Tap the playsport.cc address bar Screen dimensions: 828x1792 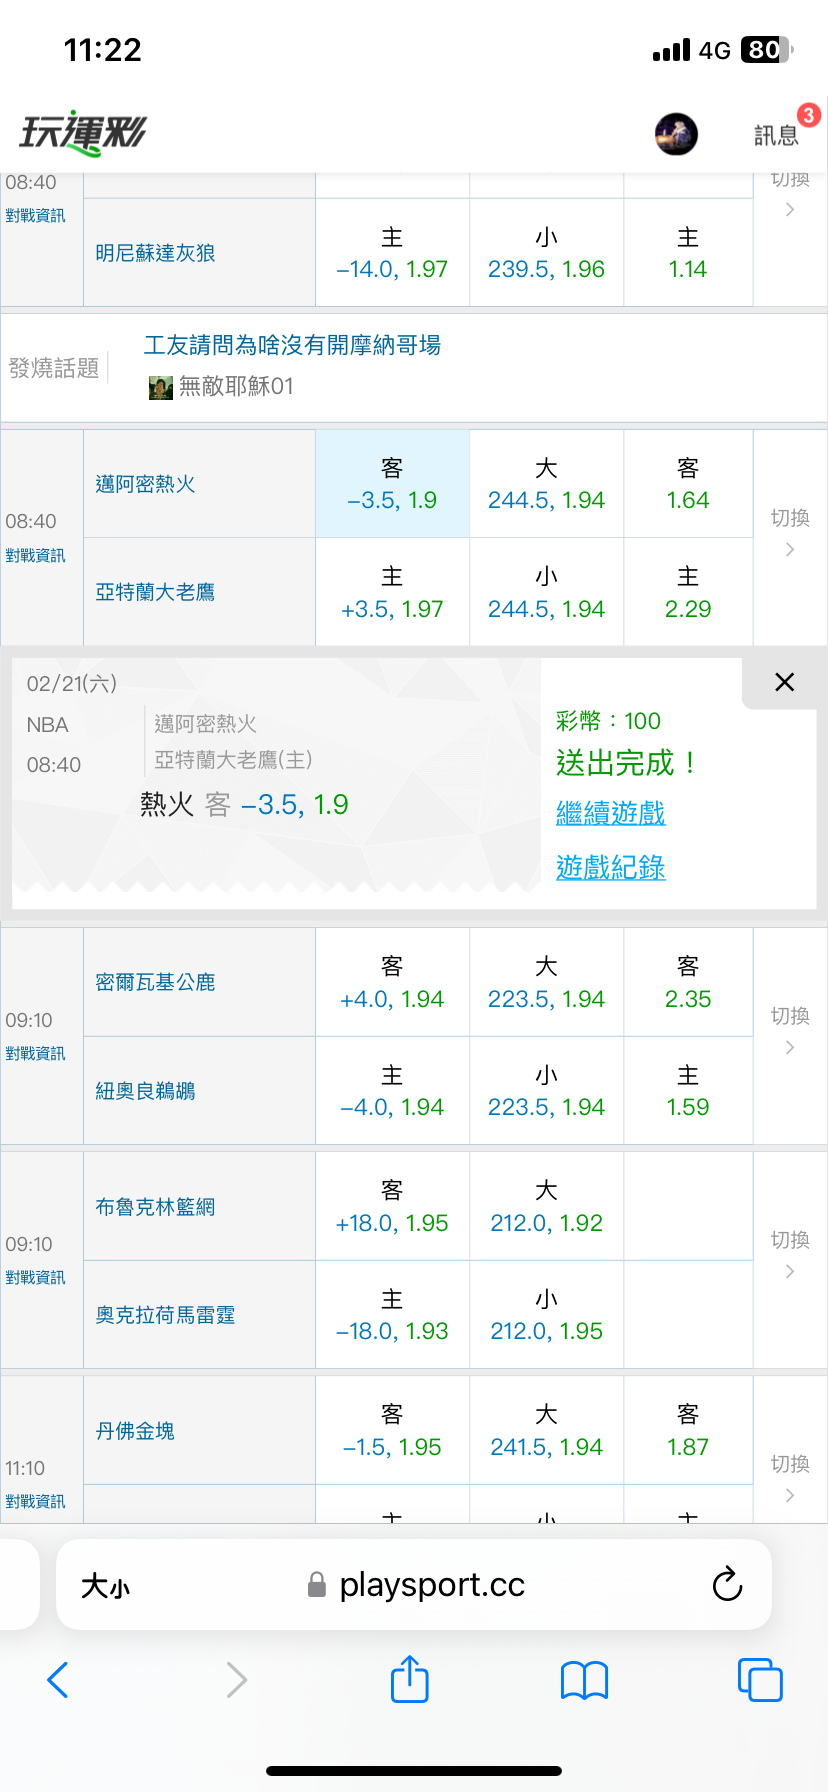tap(415, 1584)
